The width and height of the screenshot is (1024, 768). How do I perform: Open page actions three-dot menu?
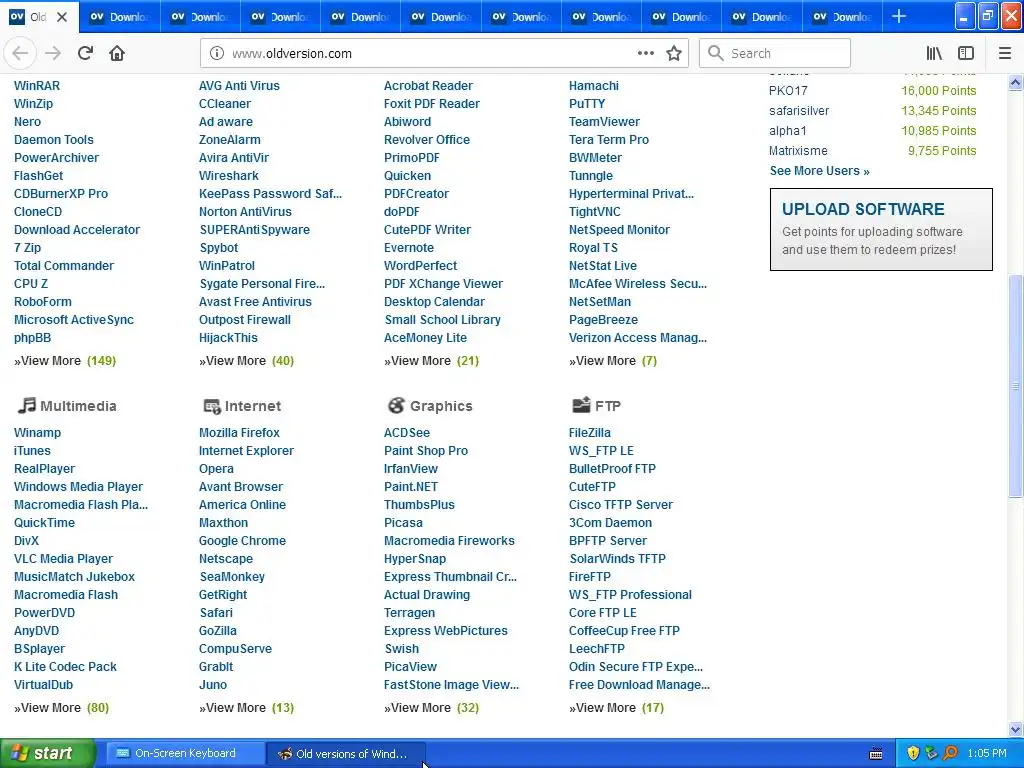(x=645, y=54)
